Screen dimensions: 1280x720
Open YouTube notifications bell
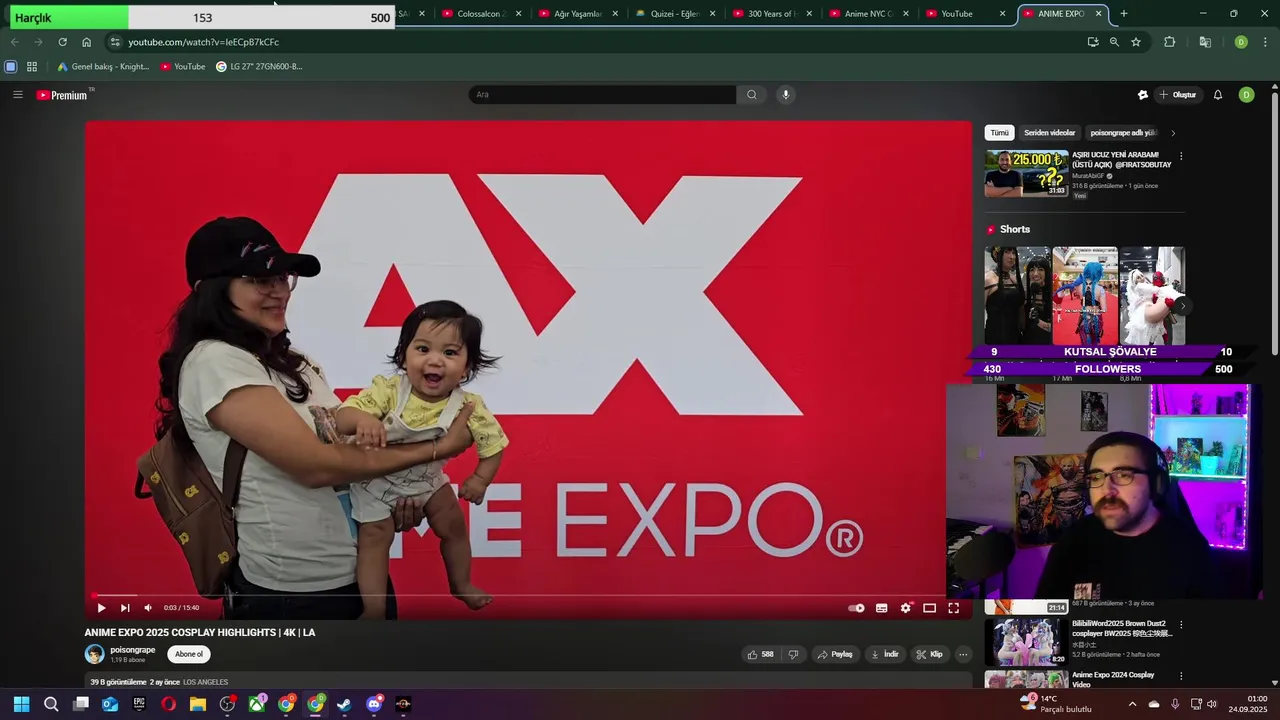(1218, 95)
